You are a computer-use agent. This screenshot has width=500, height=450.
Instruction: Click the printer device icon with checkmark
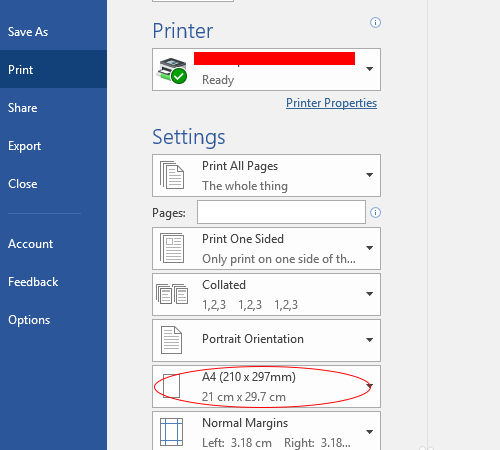point(172,70)
